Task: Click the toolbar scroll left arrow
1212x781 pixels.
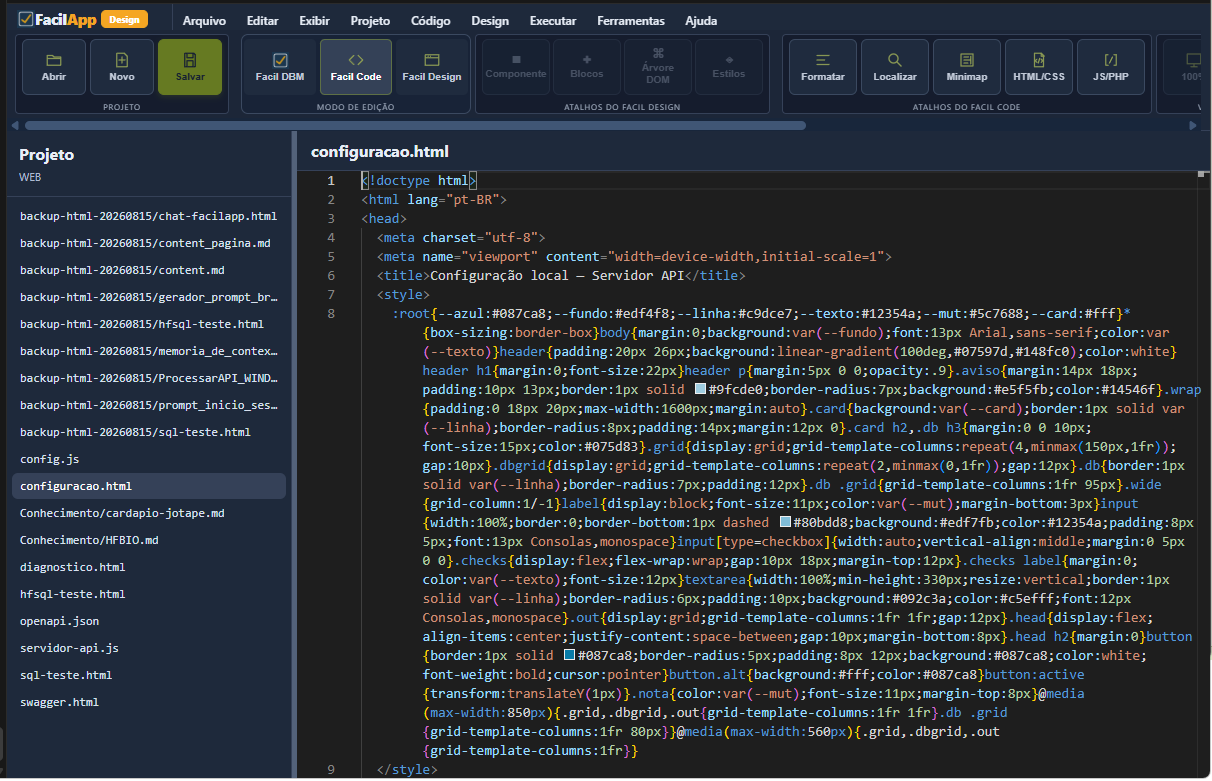Action: click(x=15, y=126)
